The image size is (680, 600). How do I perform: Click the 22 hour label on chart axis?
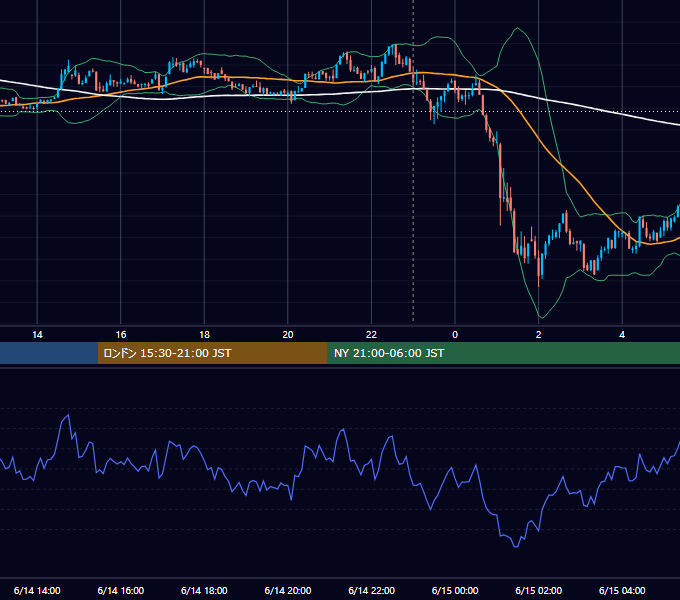pyautogui.click(x=371, y=335)
